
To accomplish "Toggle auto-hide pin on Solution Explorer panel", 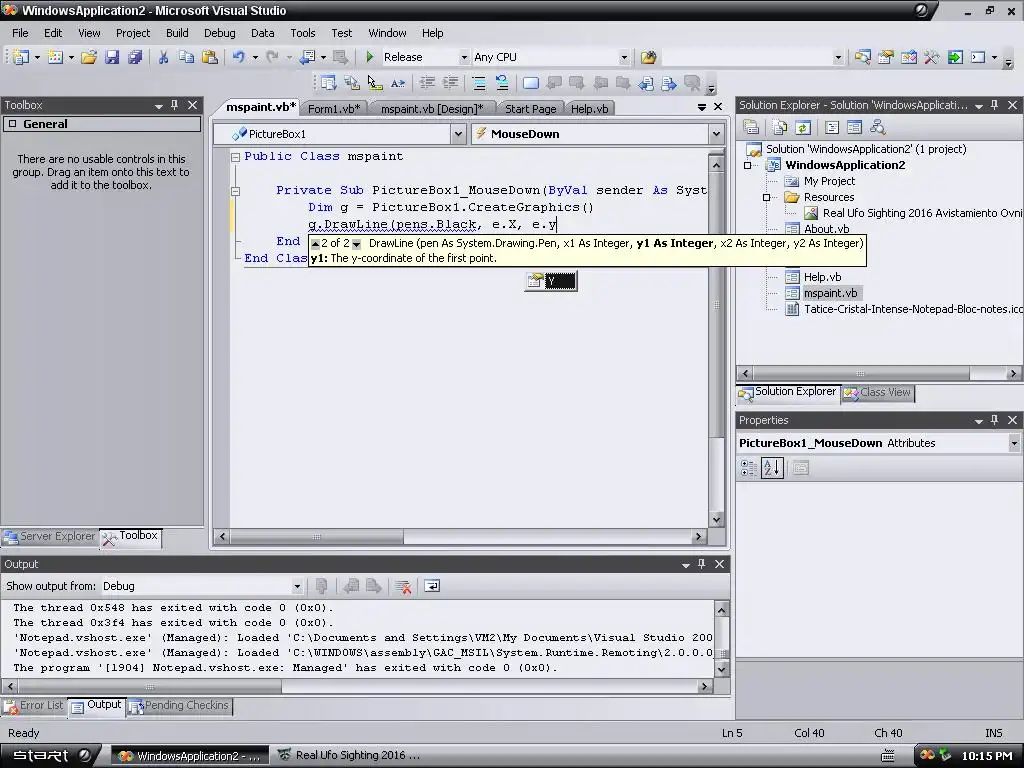I will [x=995, y=105].
